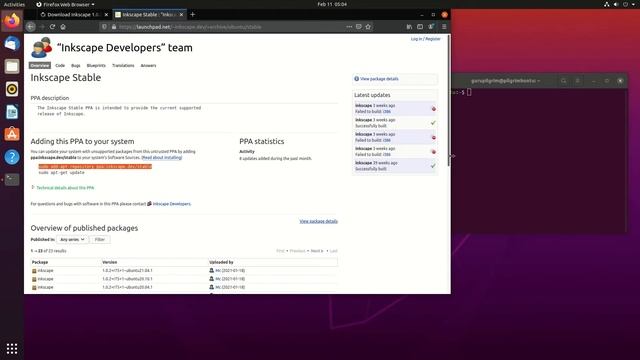Open the Code tab on Launchpad
640x360 pixels.
(60, 65)
